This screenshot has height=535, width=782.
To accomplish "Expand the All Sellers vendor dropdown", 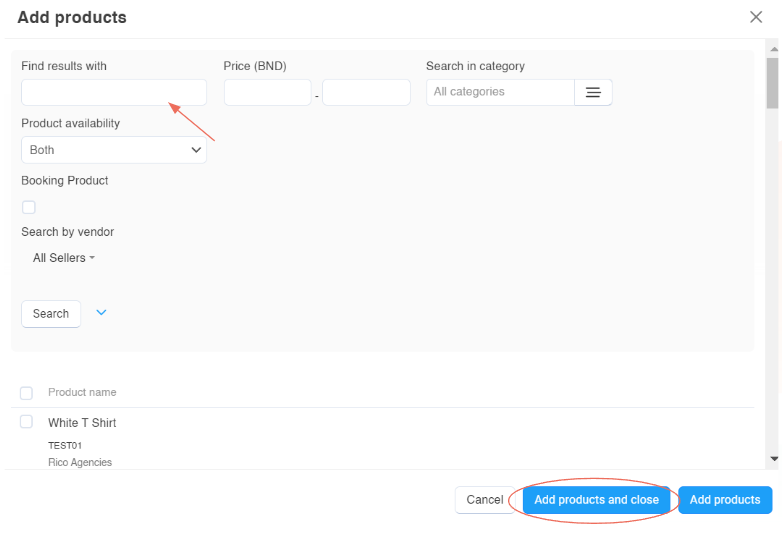I will 64,258.
